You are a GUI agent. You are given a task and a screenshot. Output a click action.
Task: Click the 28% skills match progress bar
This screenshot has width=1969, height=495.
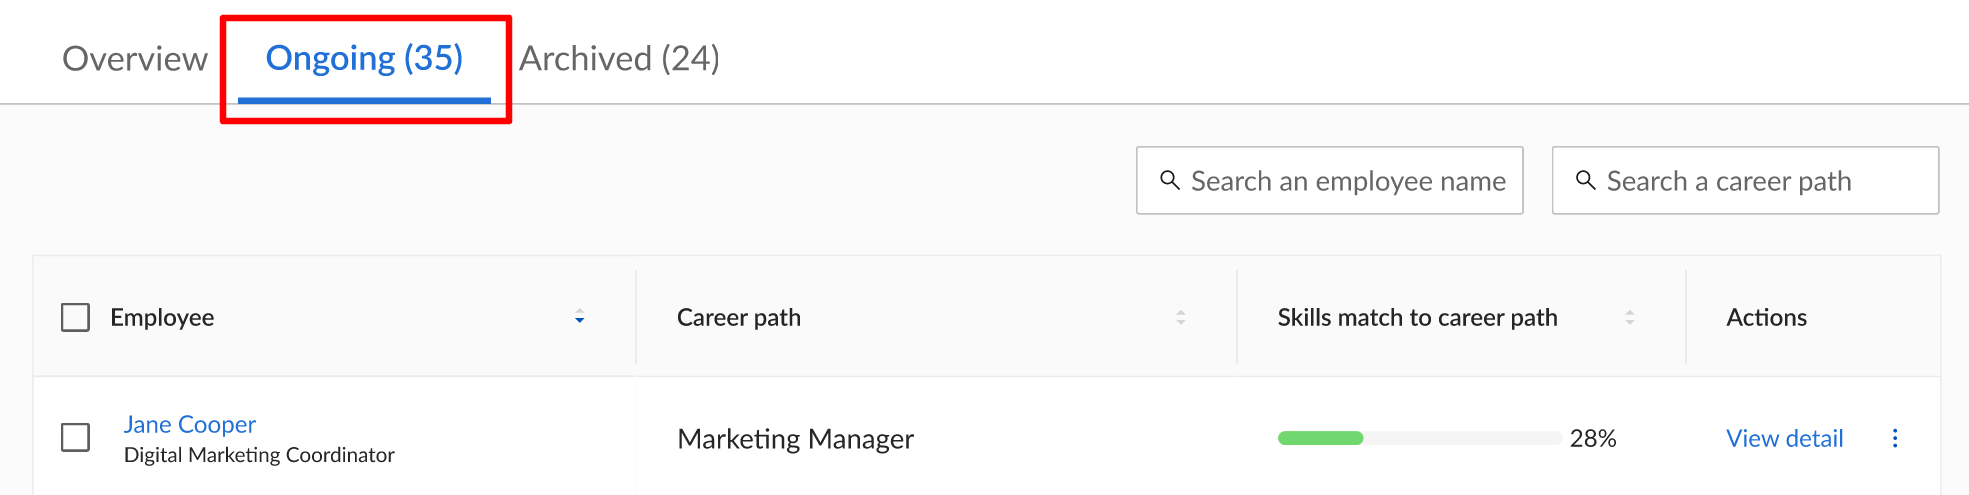pyautogui.click(x=1419, y=438)
